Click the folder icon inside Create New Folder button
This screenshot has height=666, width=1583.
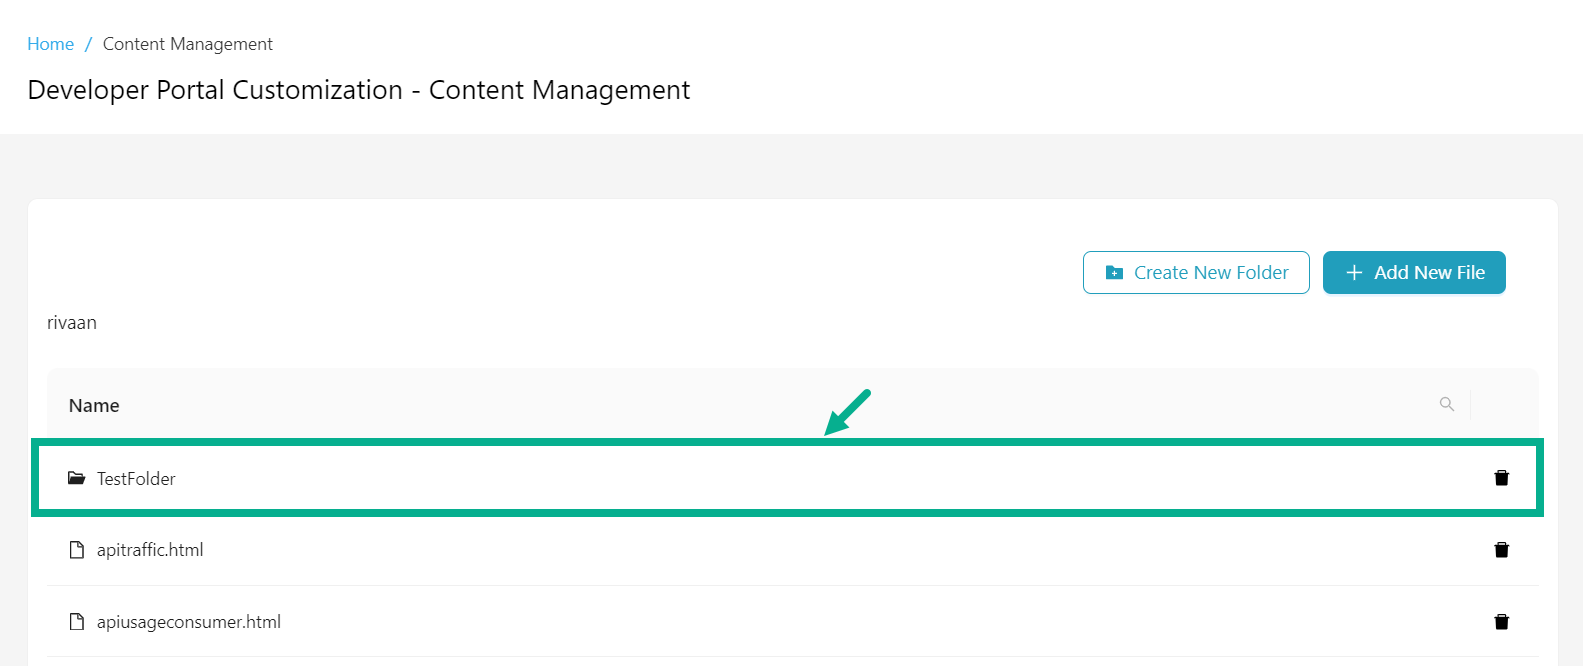point(1114,272)
